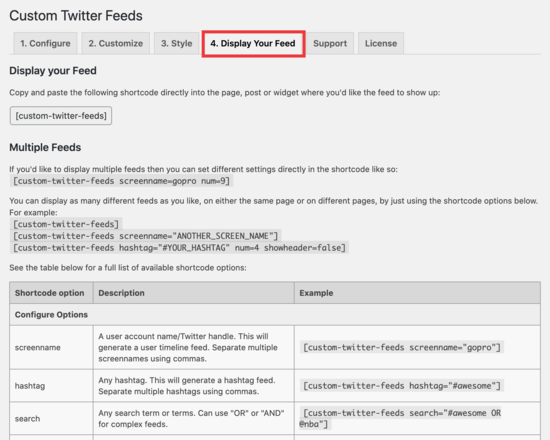Click the screenname="gopro" example code
550x440 pixels.
pos(402,347)
